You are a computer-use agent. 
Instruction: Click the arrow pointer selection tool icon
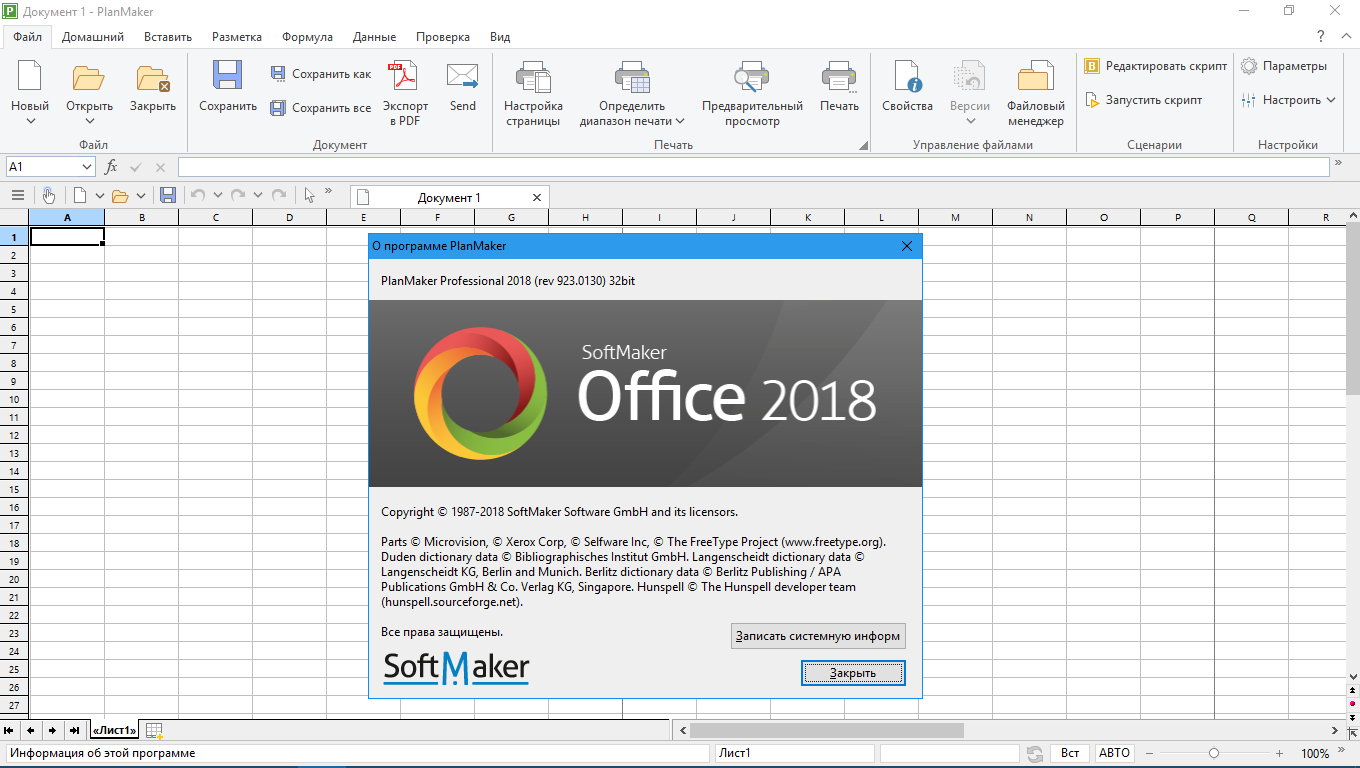pos(310,196)
